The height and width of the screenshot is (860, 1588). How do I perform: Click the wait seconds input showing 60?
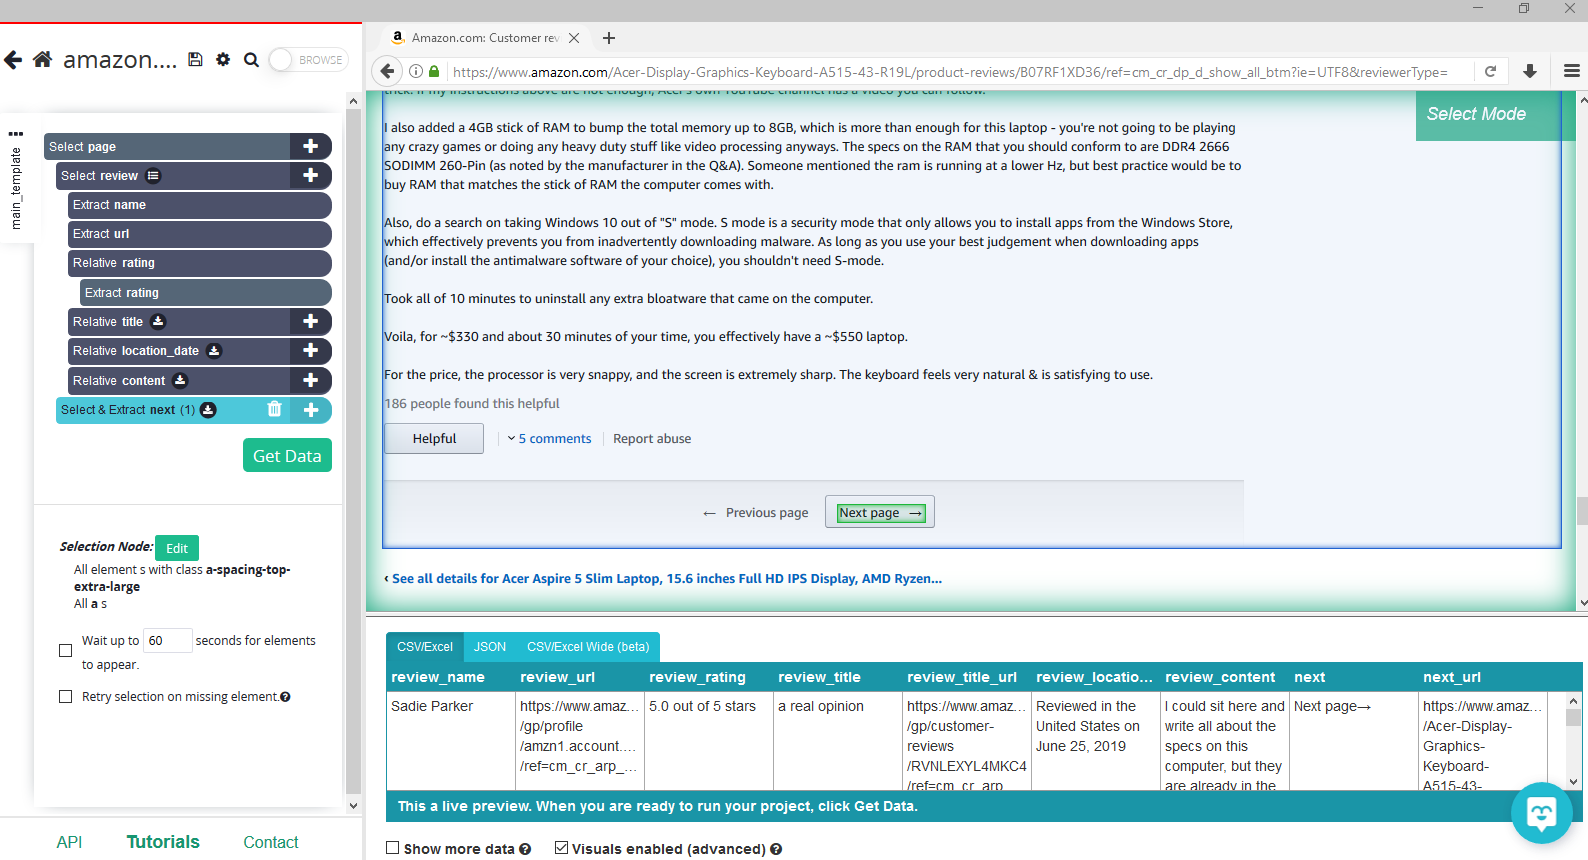pos(167,641)
